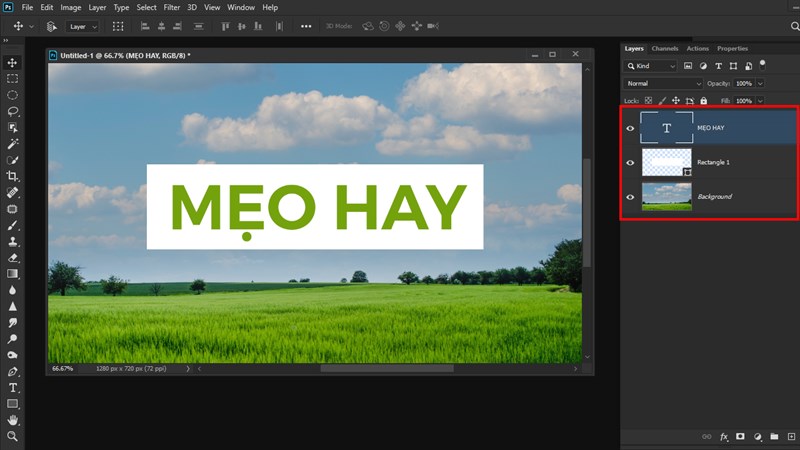Select the Dodge tool
Image resolution: width=800 pixels, height=450 pixels.
[12, 339]
